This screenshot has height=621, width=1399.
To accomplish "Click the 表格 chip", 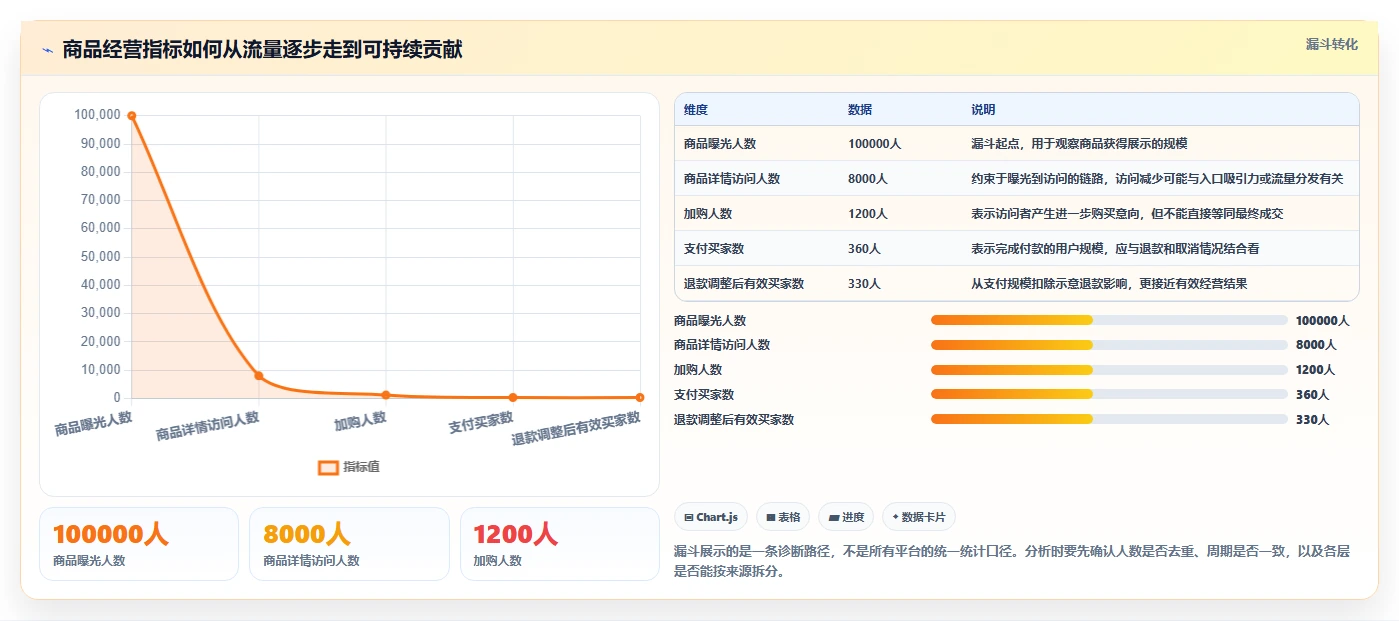I will pos(783,517).
